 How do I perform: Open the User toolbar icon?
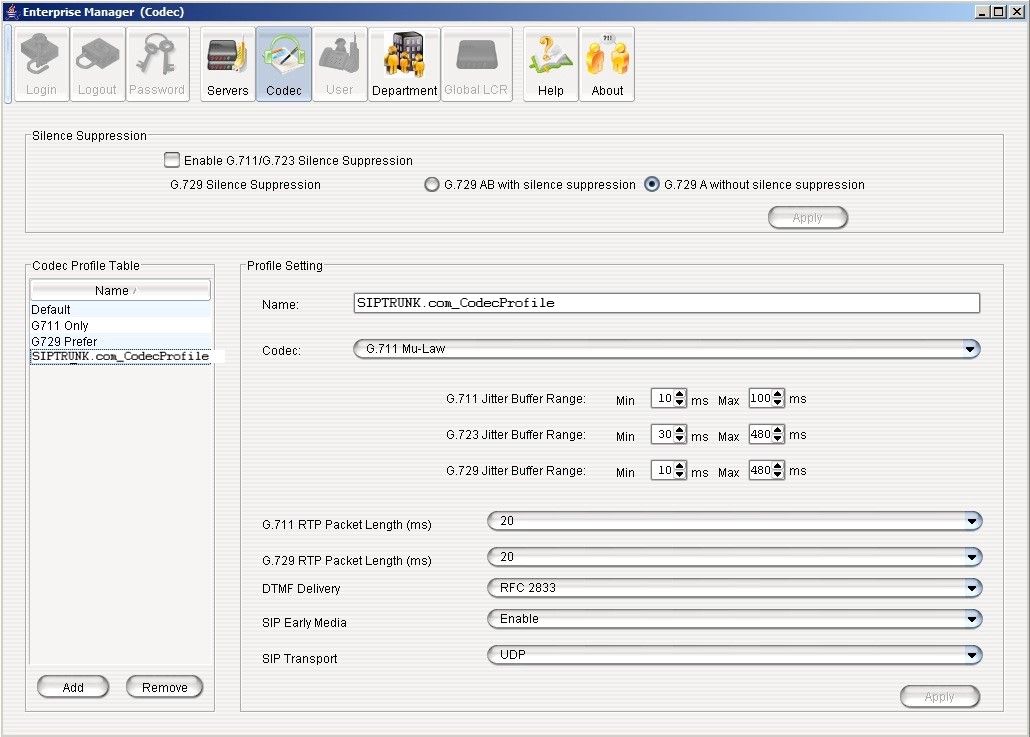340,64
